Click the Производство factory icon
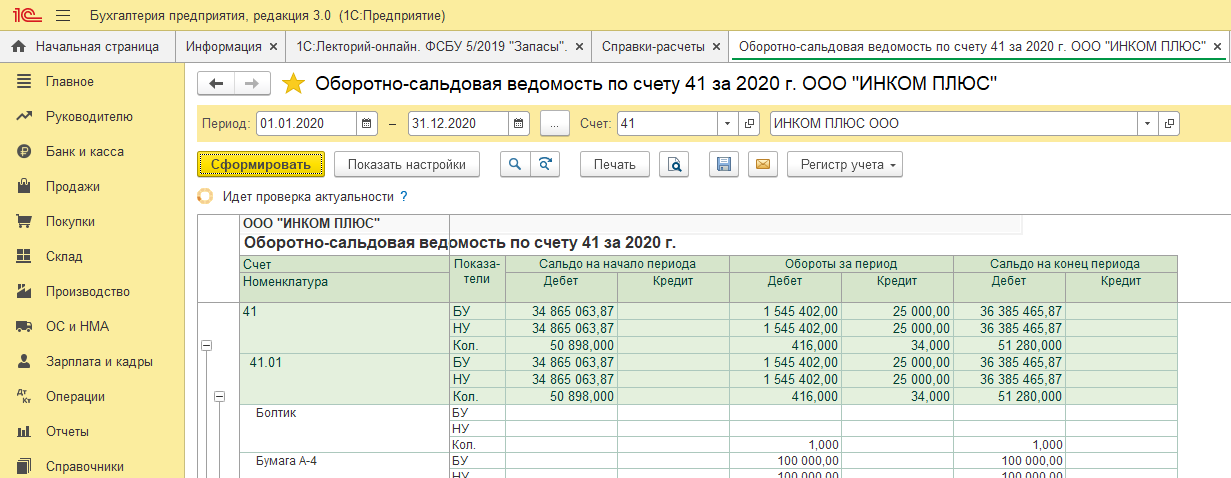Image resolution: width=1231 pixels, height=478 pixels. click(25, 292)
